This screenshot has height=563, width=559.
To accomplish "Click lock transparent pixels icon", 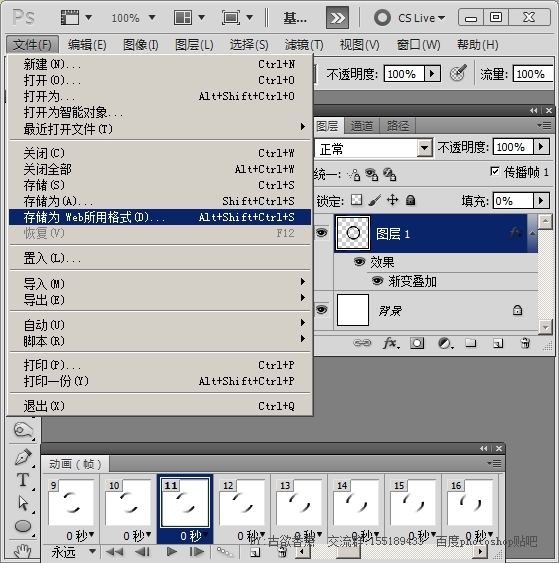I will coord(356,200).
